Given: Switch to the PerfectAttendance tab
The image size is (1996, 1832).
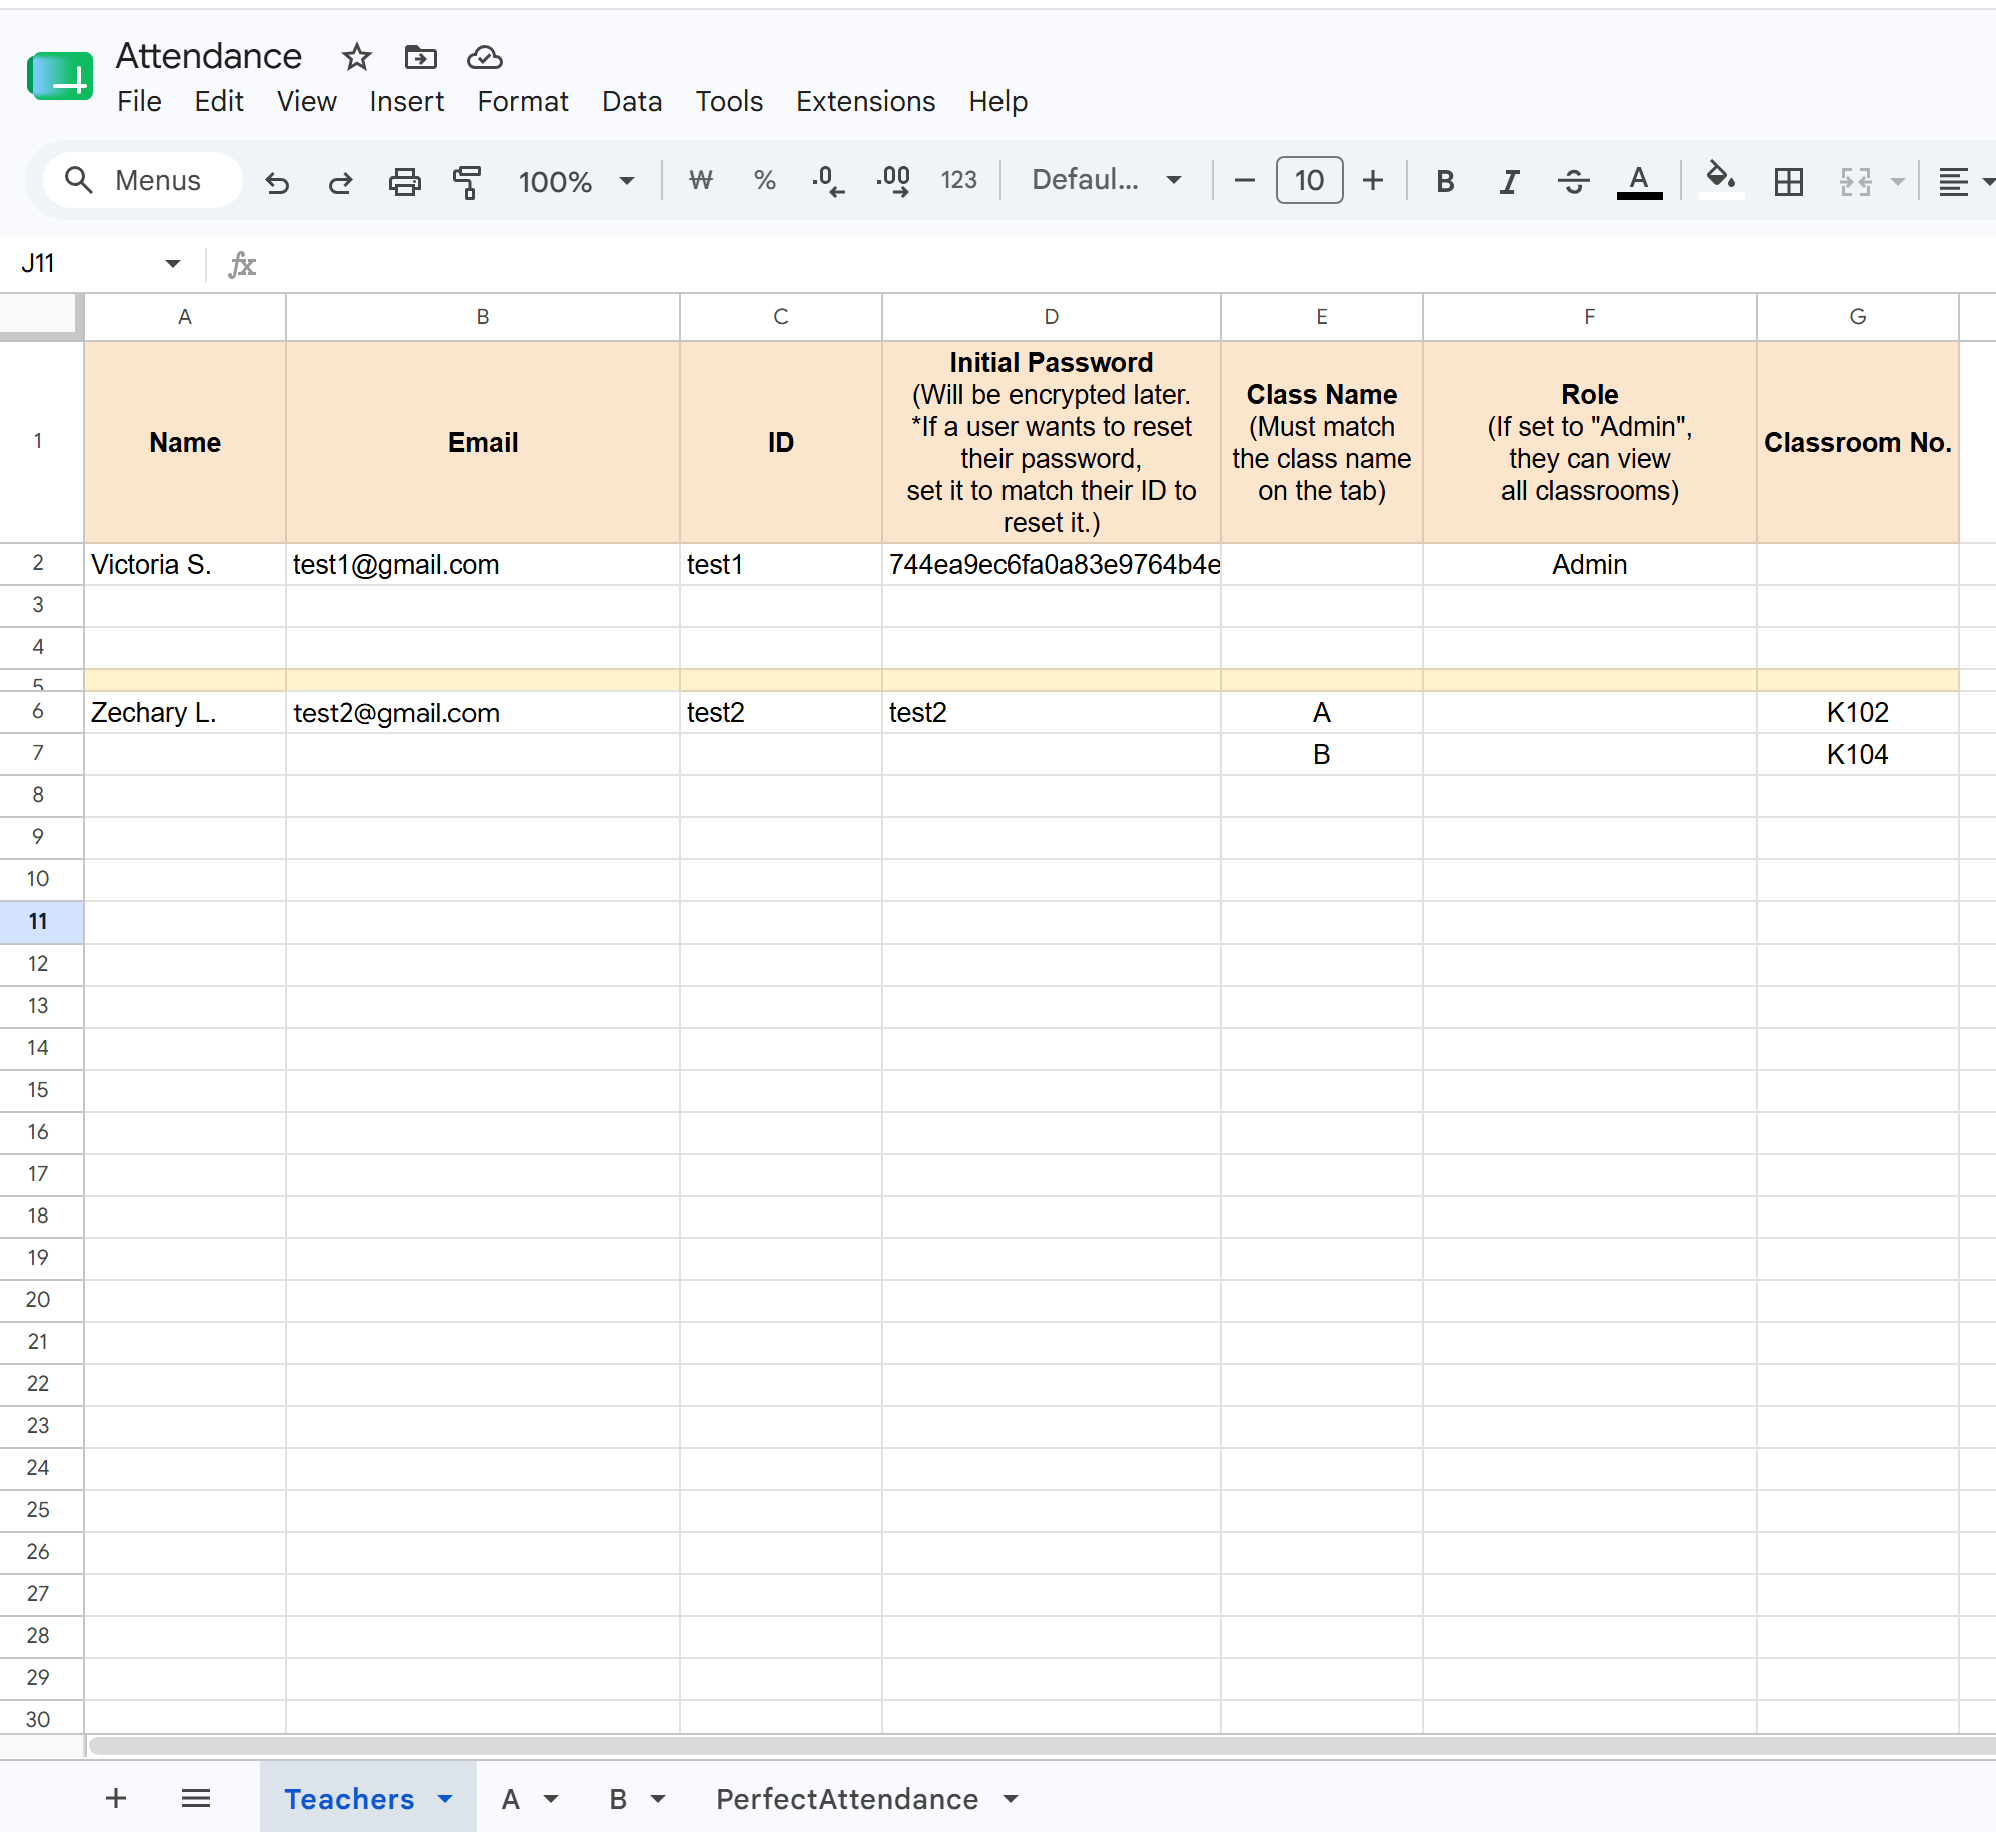Looking at the screenshot, I should click(x=847, y=1799).
